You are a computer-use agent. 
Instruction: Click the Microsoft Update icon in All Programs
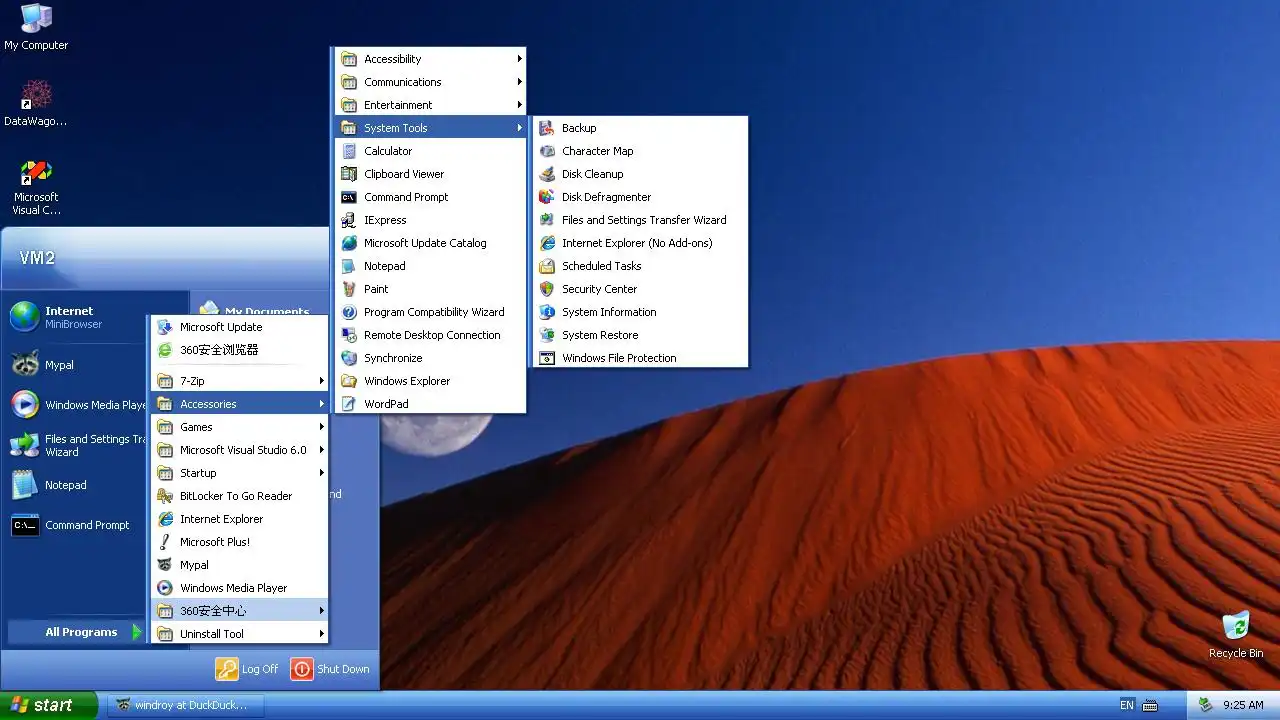tap(165, 327)
